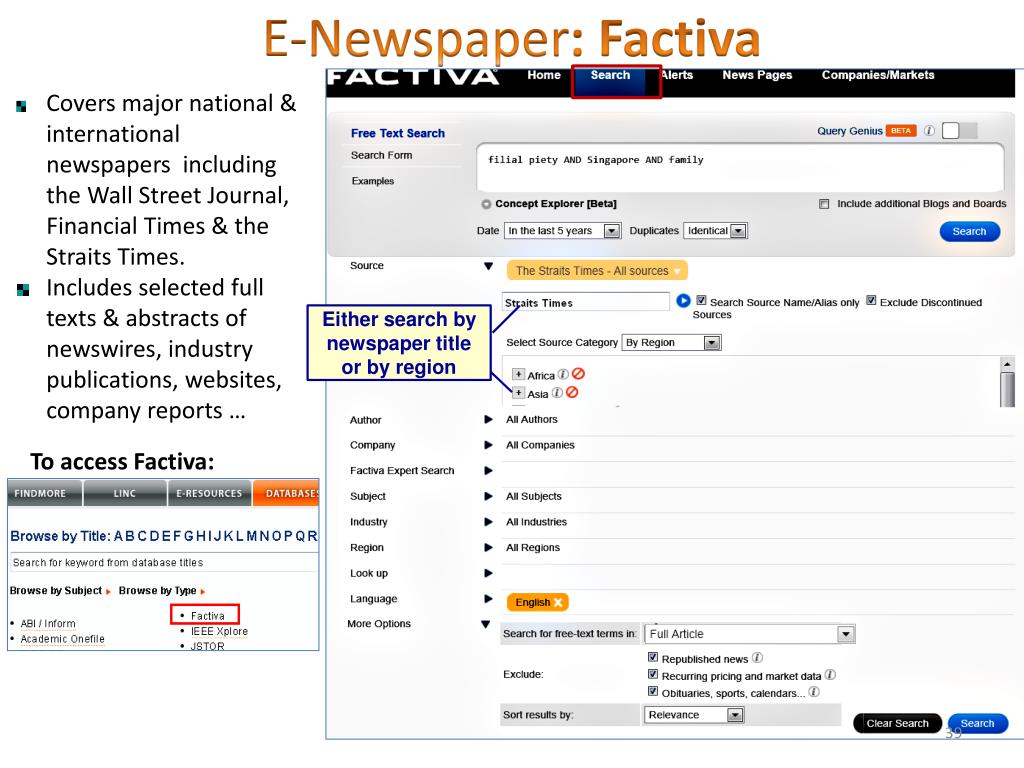The height and width of the screenshot is (768, 1024).
Task: Open the Africa region info icon
Action: coord(563,375)
